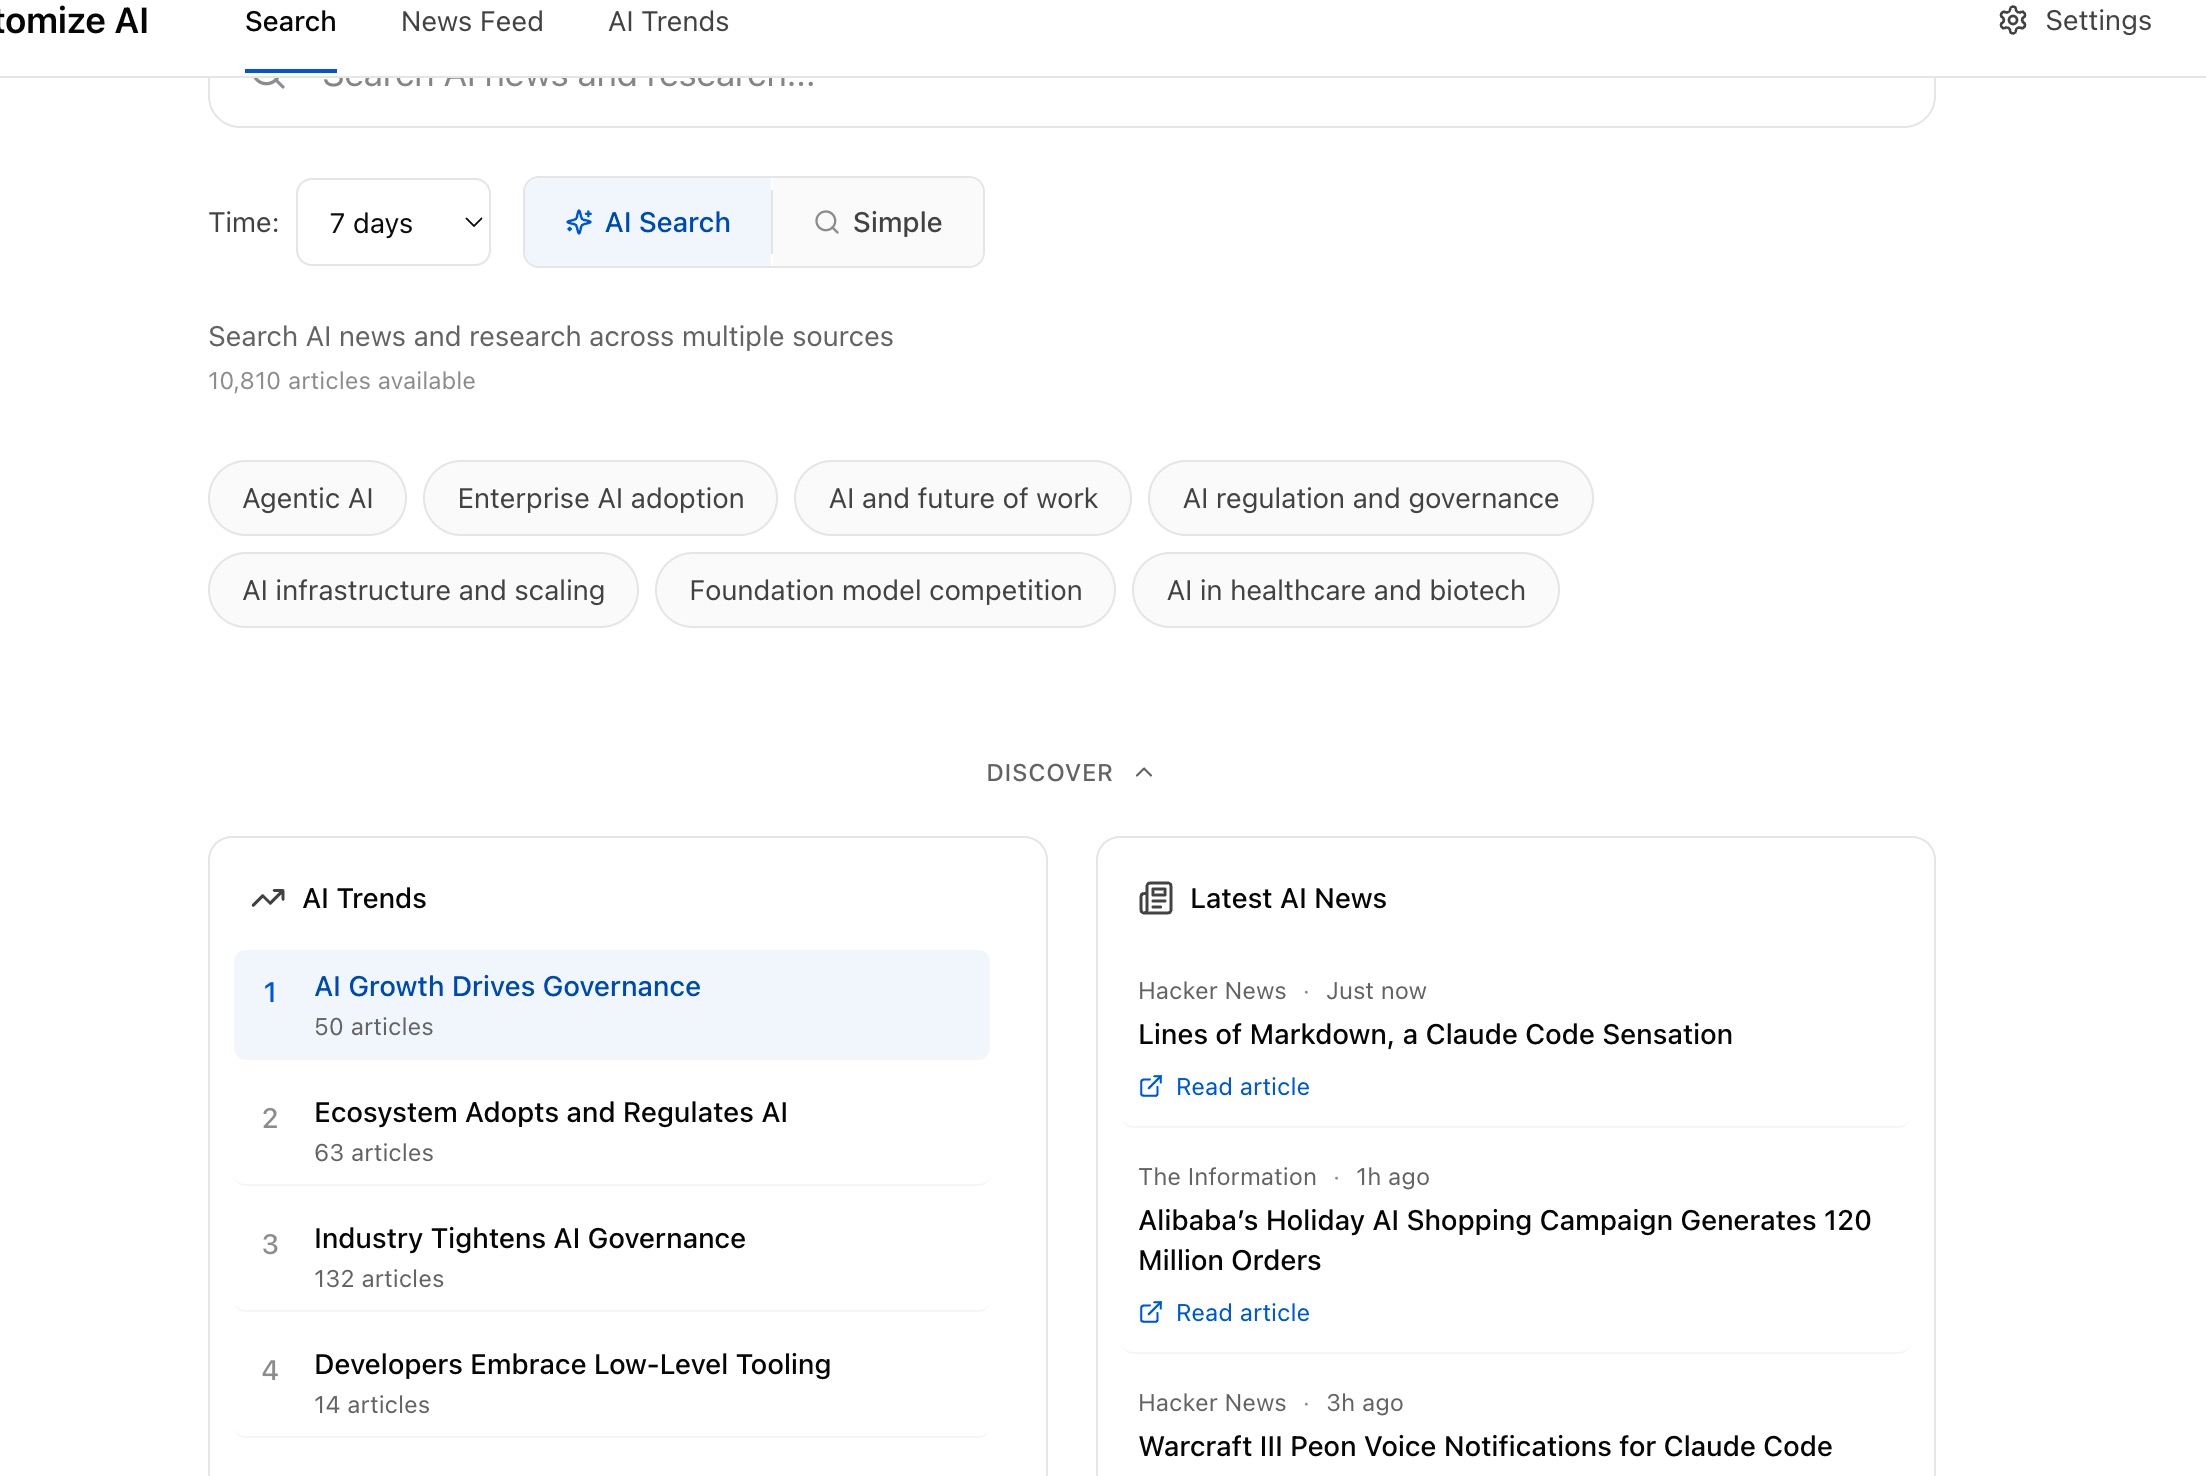
Task: Collapse the DISCOVER section
Action: (x=1070, y=772)
